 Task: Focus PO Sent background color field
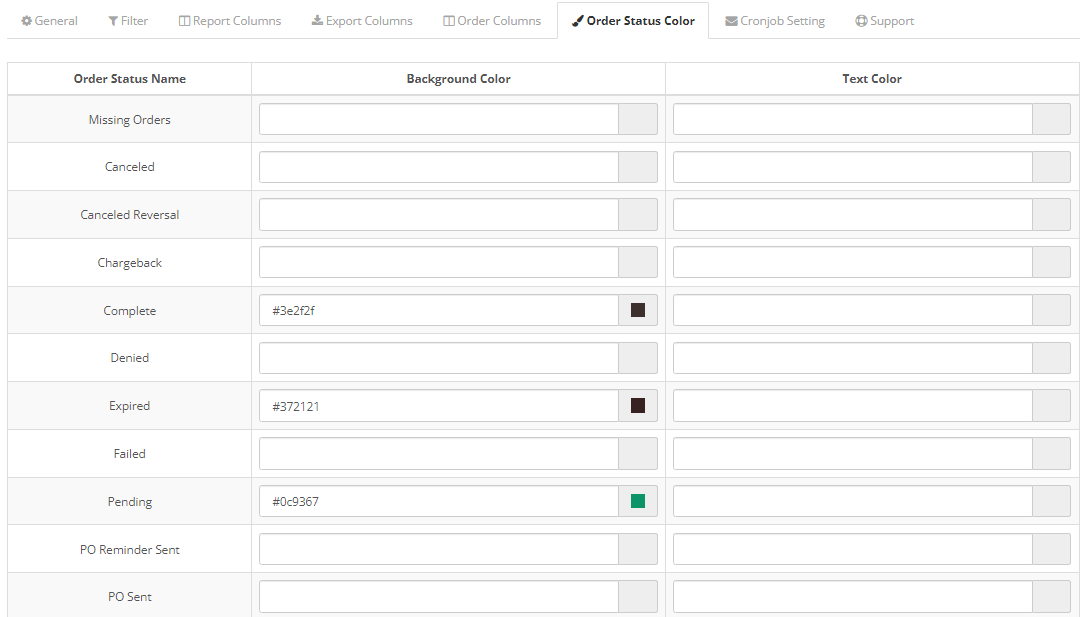[439, 597]
